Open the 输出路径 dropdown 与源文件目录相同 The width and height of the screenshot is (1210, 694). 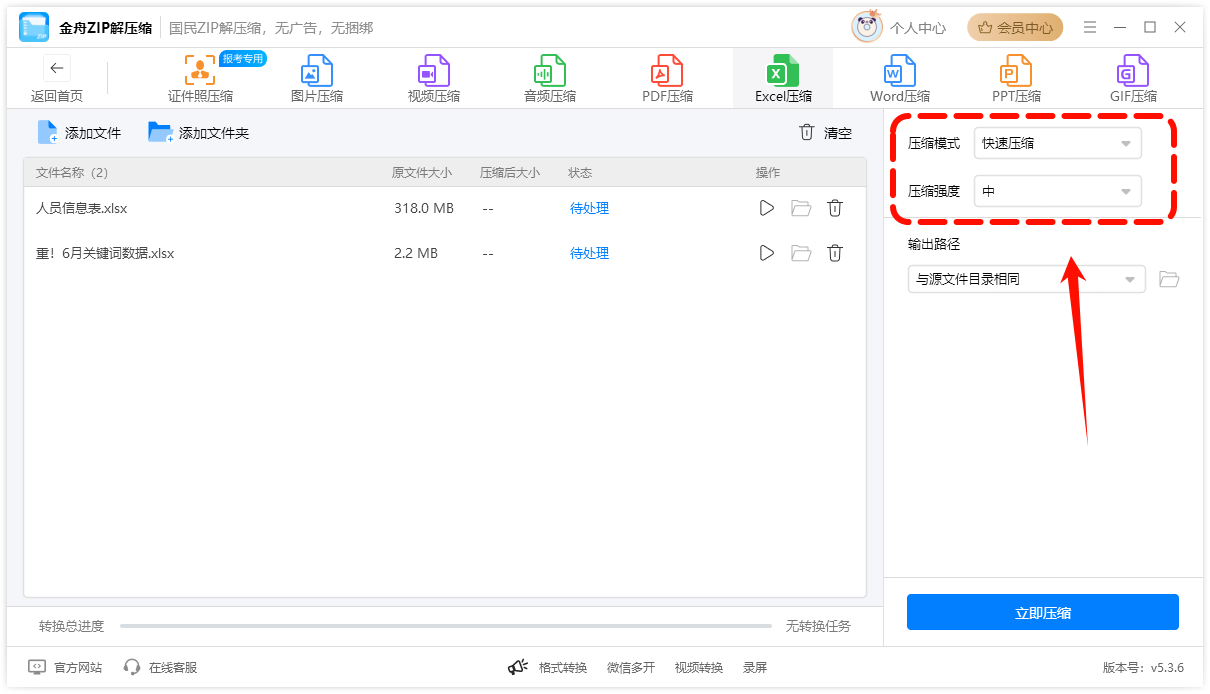coord(1027,279)
